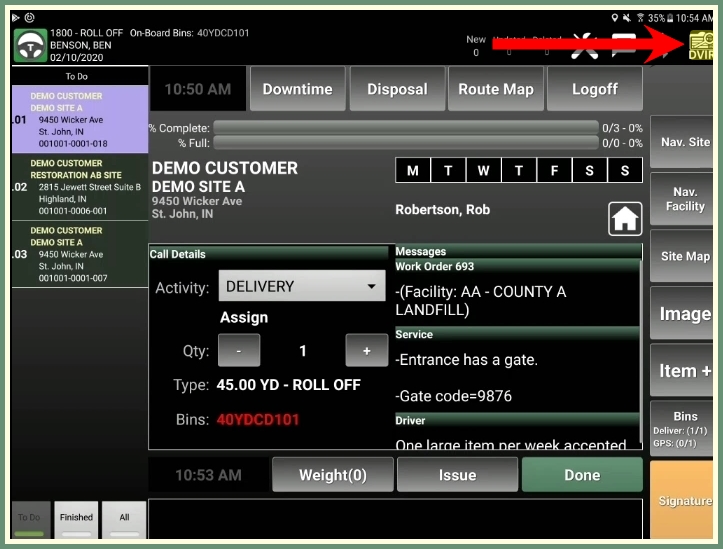Select stop .02 Restoration AB Site
723x549 pixels.
(x=80, y=187)
